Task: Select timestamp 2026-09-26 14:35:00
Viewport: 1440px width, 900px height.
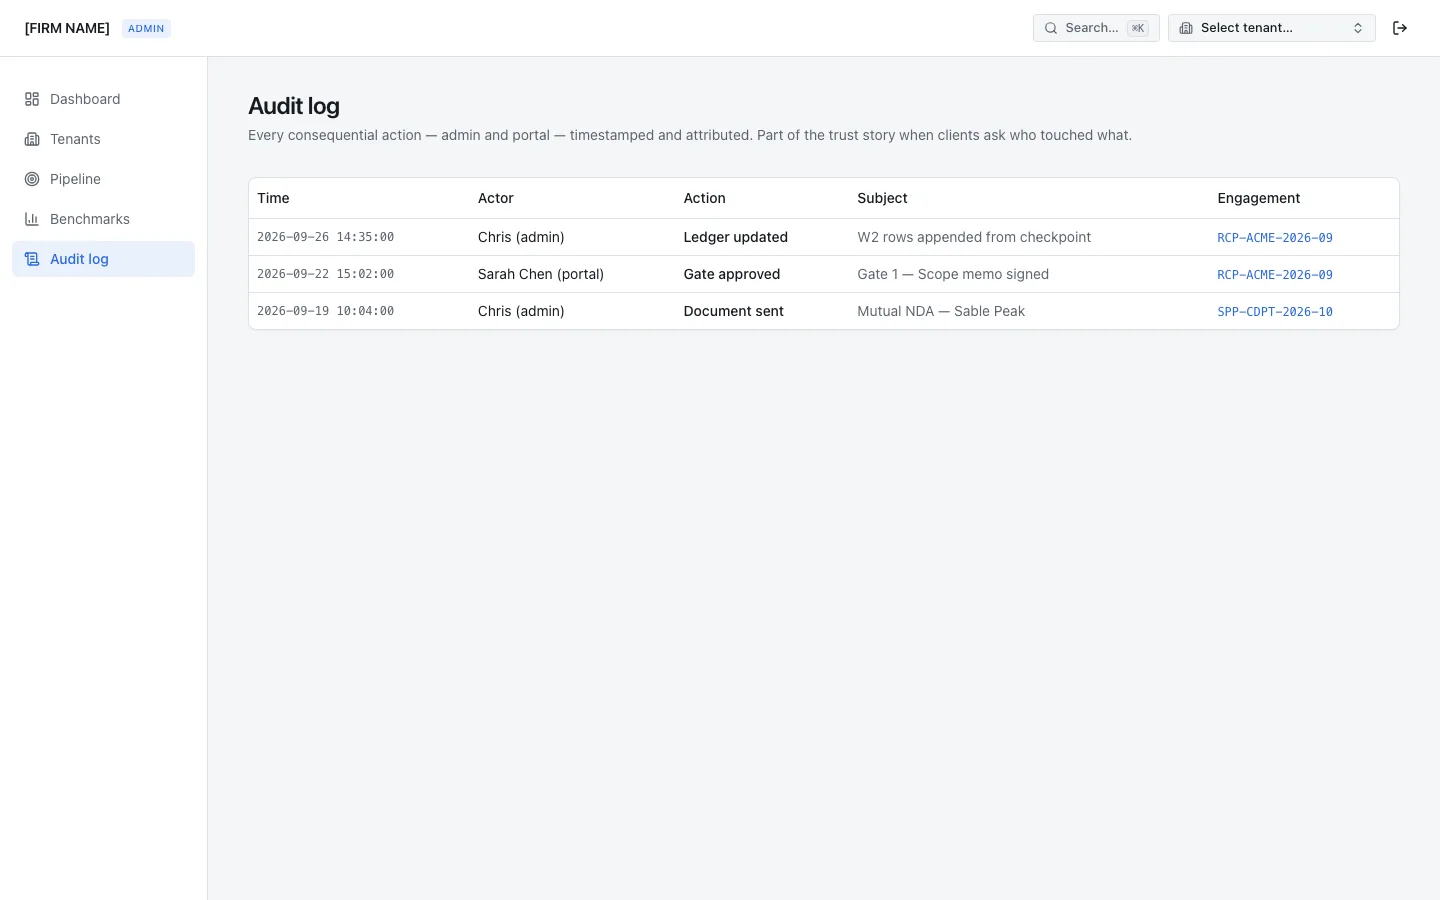Action: click(325, 237)
